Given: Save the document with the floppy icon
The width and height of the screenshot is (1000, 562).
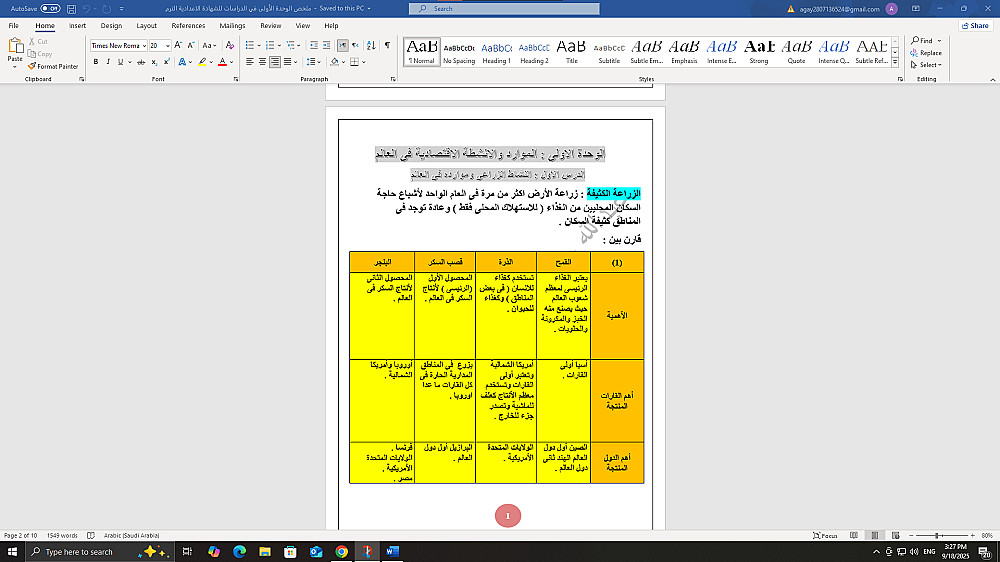Looking at the screenshot, I should (71, 9).
